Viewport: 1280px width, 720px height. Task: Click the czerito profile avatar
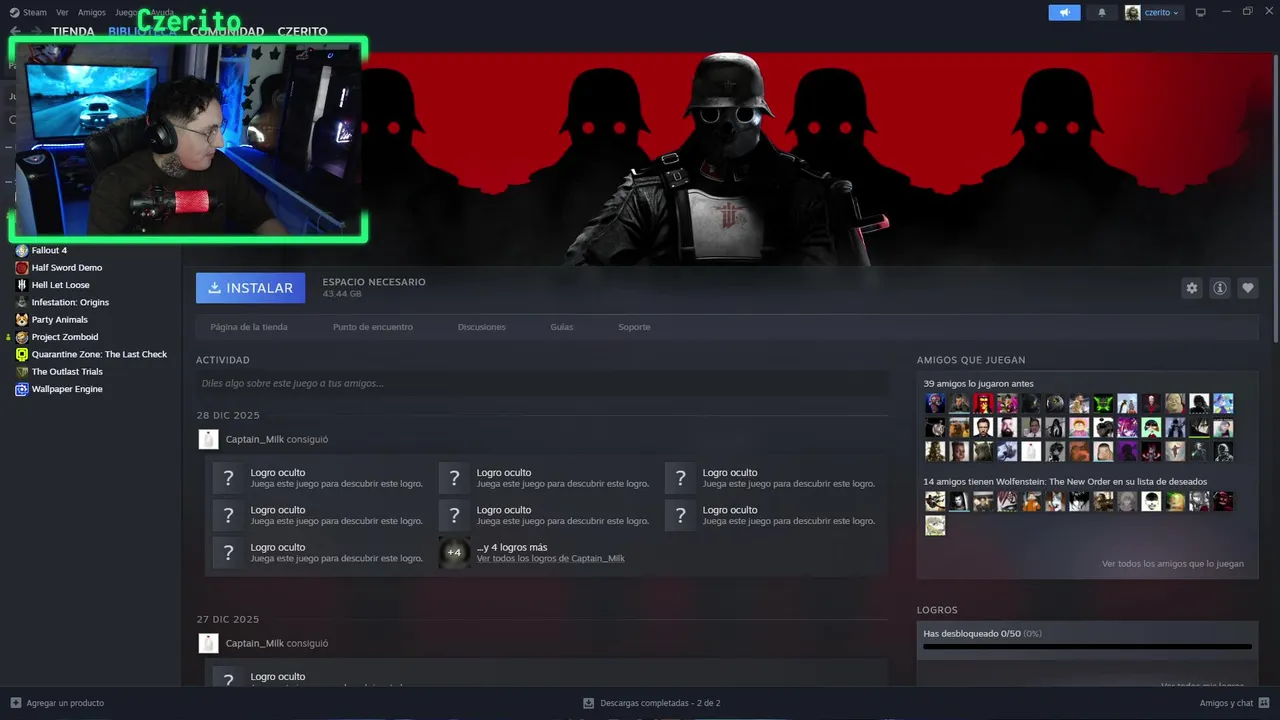coord(1132,13)
